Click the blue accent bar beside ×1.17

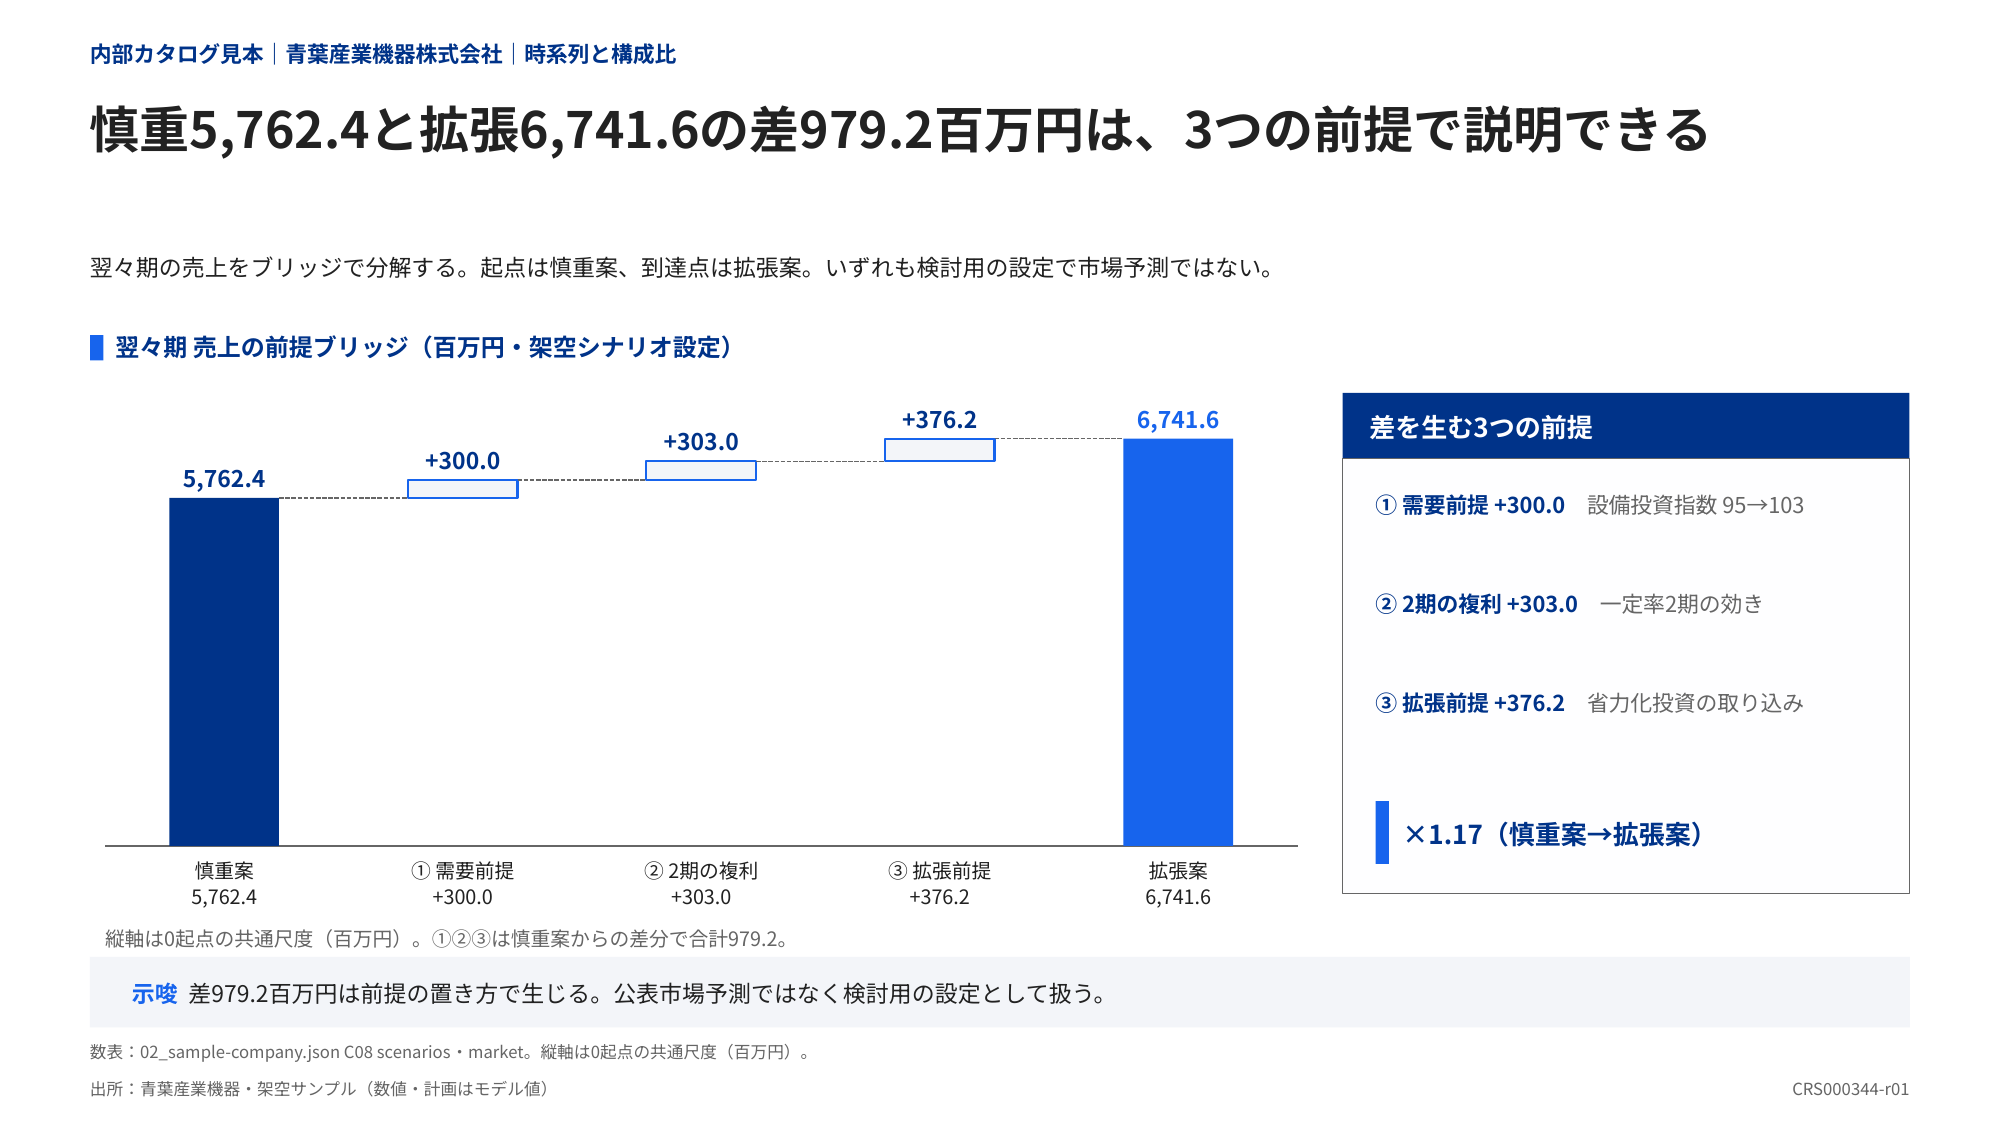[x=1382, y=832]
